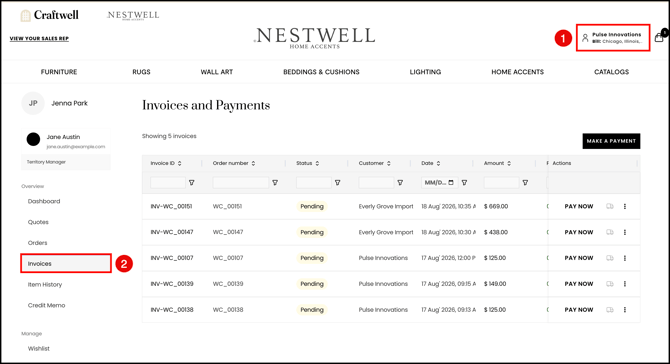Sort table by Invoice ID
The height and width of the screenshot is (364, 670).
179,163
